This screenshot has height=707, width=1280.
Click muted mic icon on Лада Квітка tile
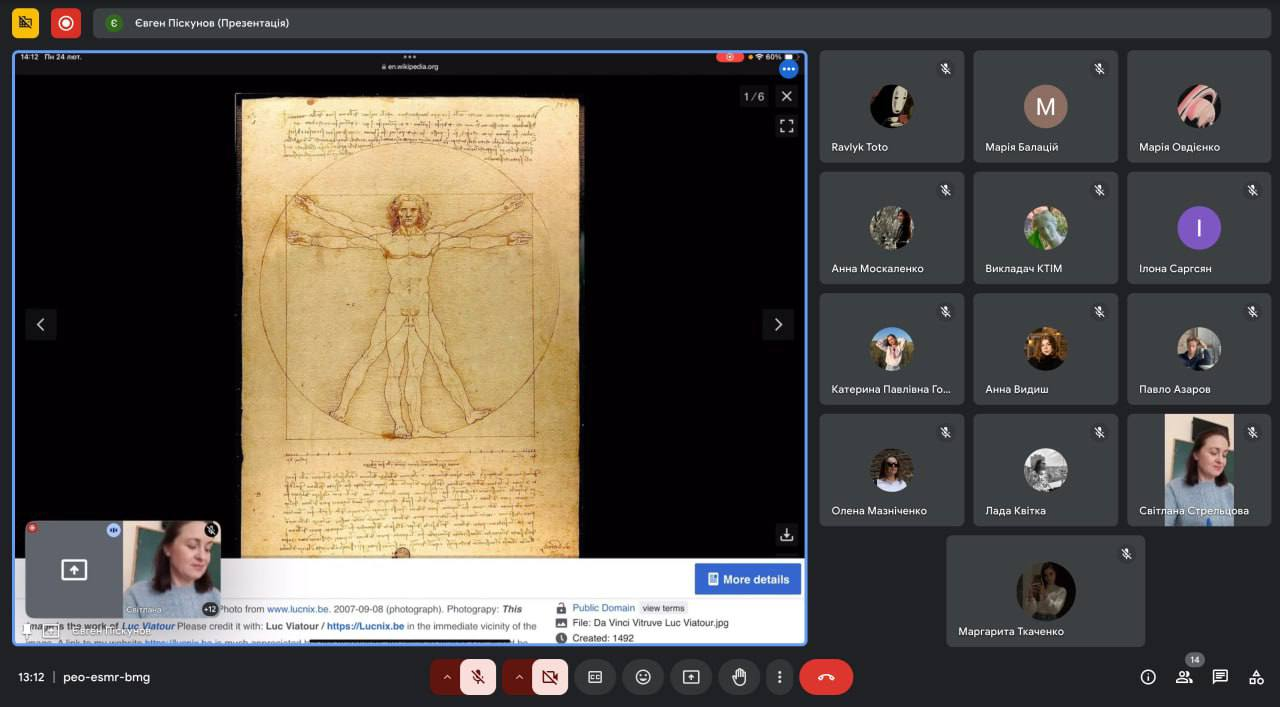point(1099,432)
